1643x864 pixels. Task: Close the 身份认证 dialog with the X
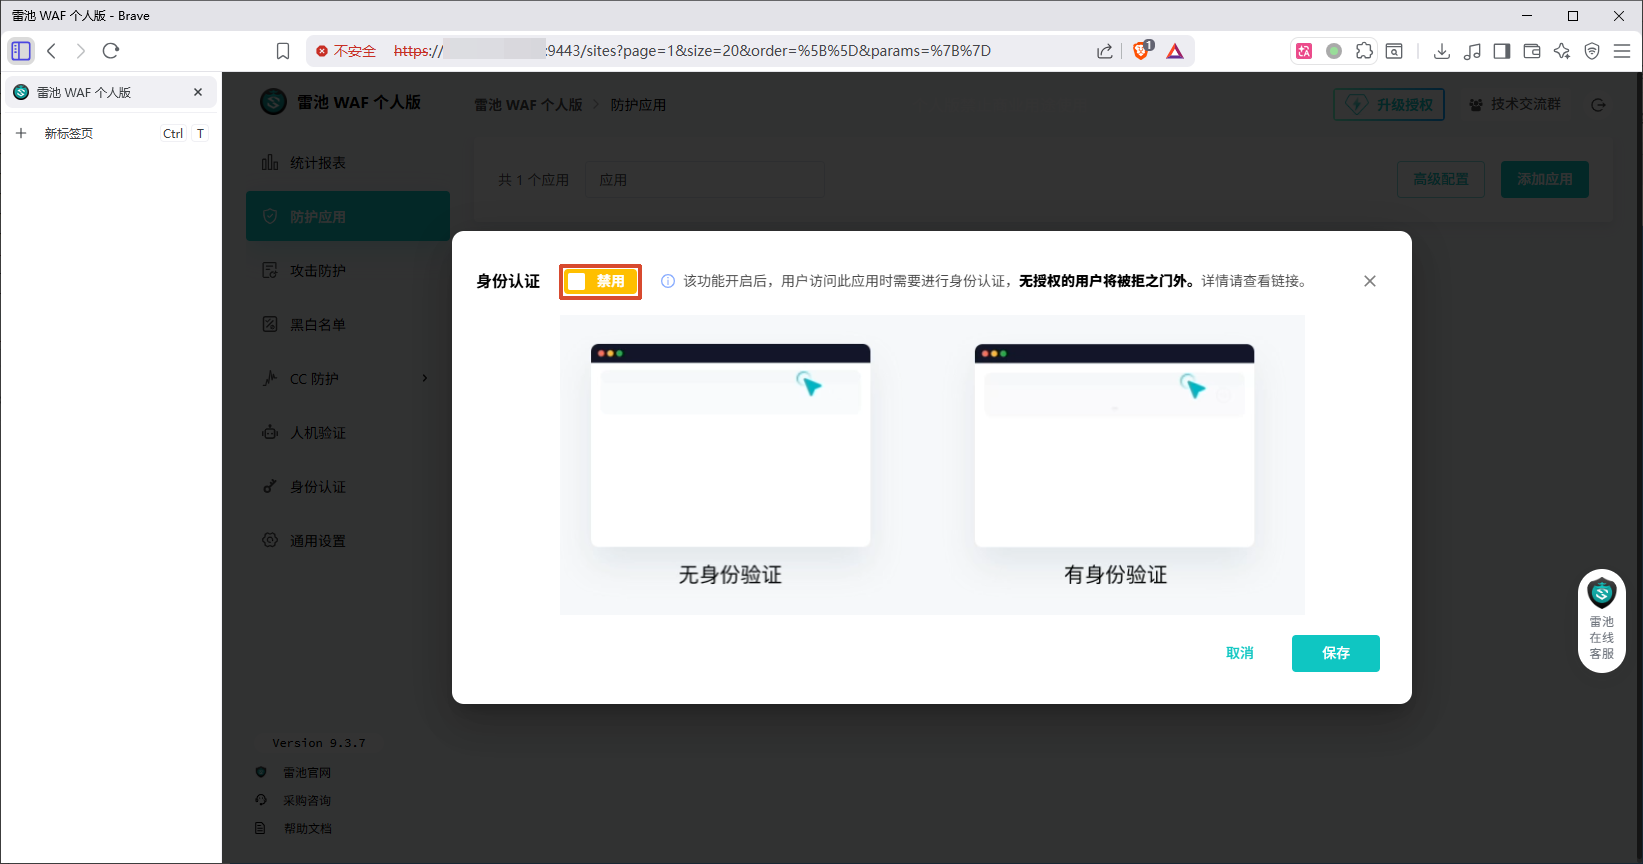click(1370, 281)
